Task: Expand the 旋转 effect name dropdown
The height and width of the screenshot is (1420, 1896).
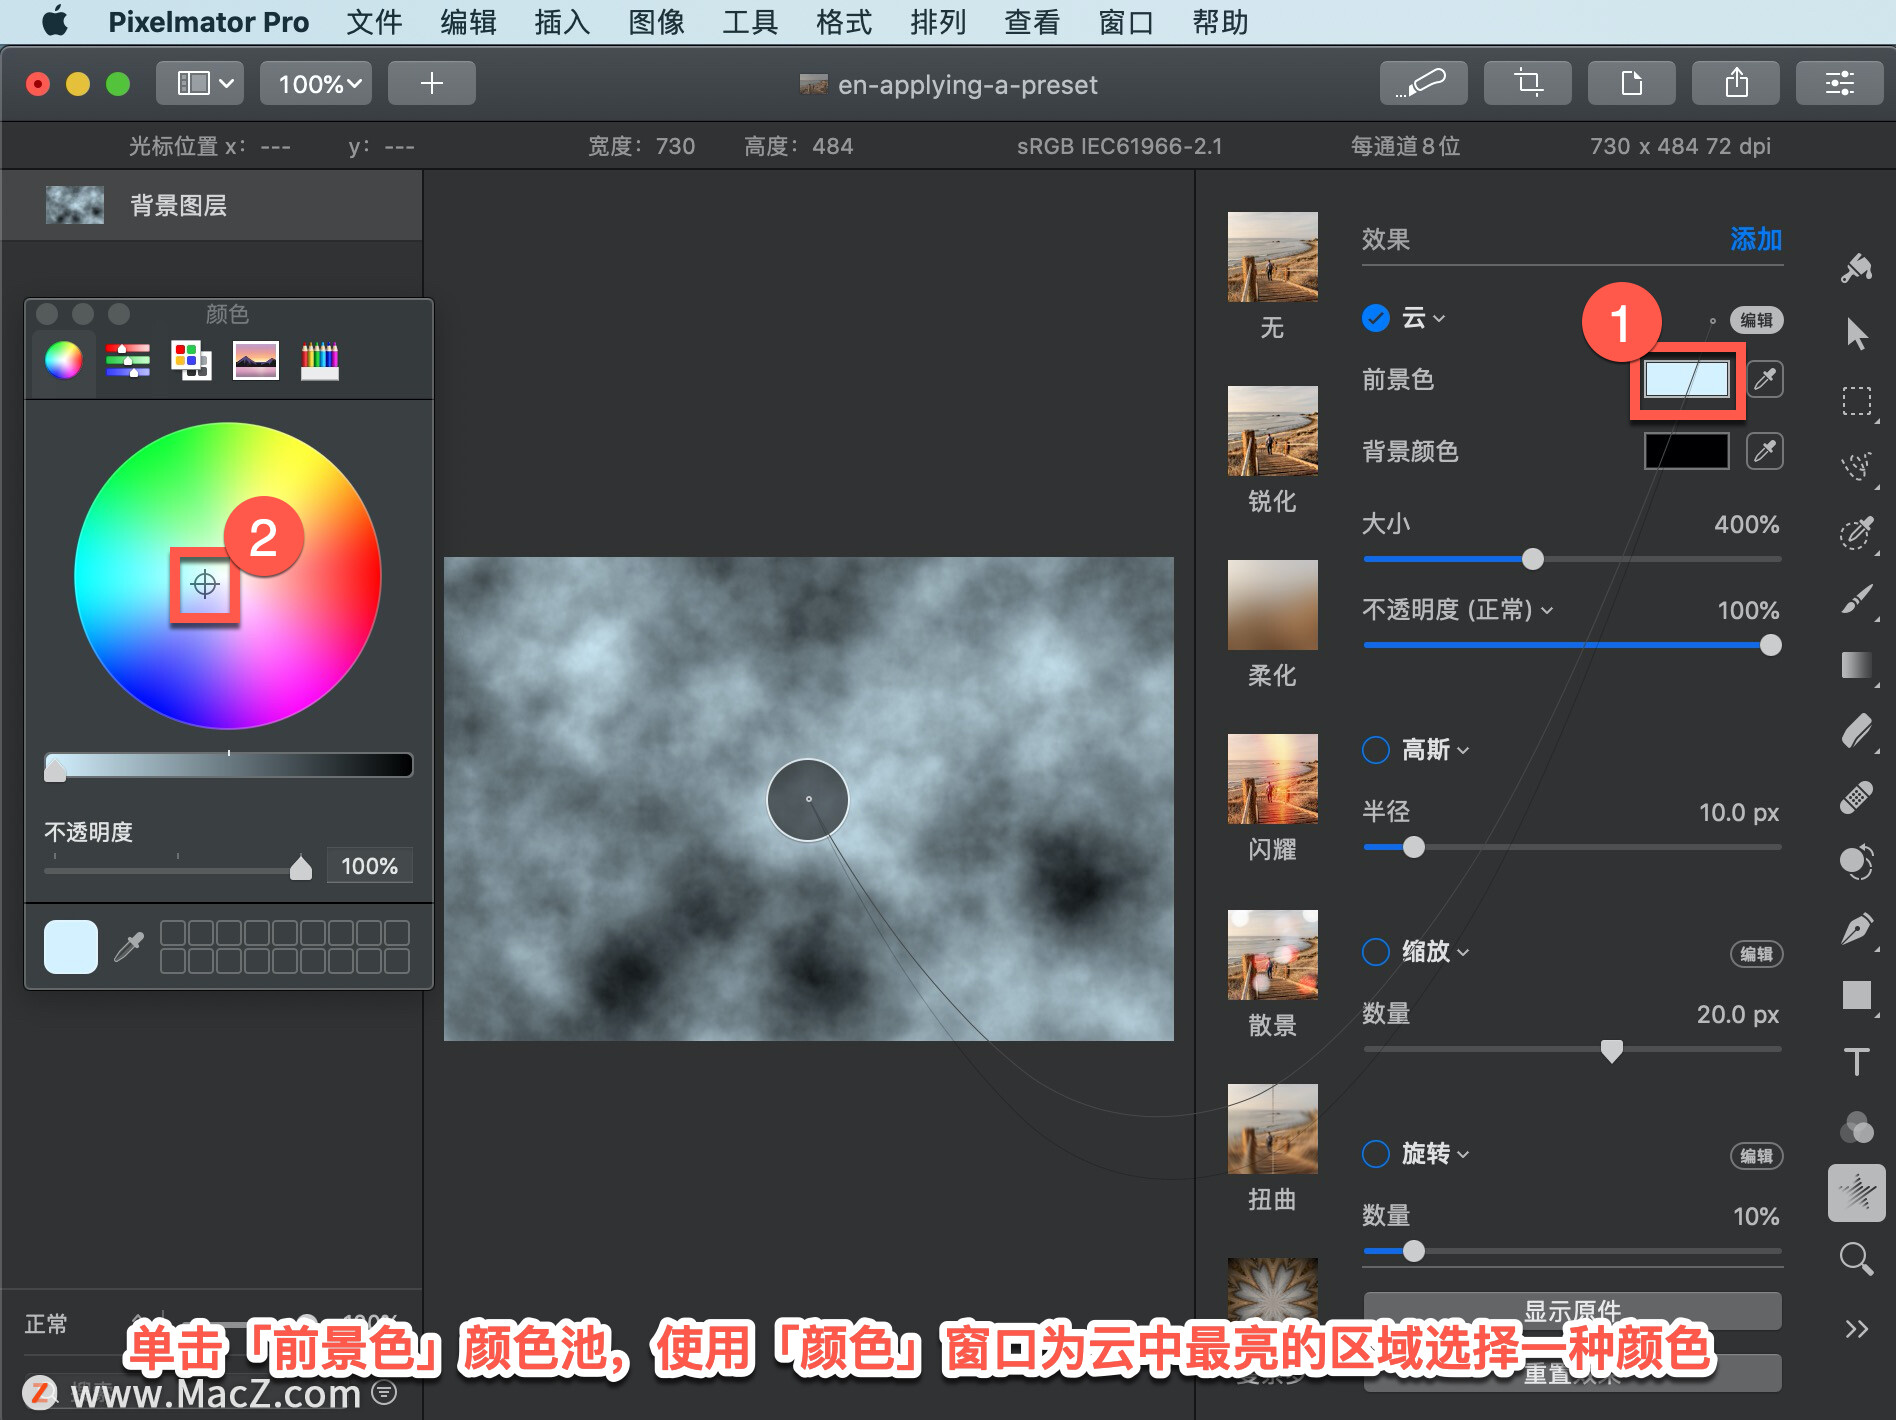Action: coord(1436,1154)
